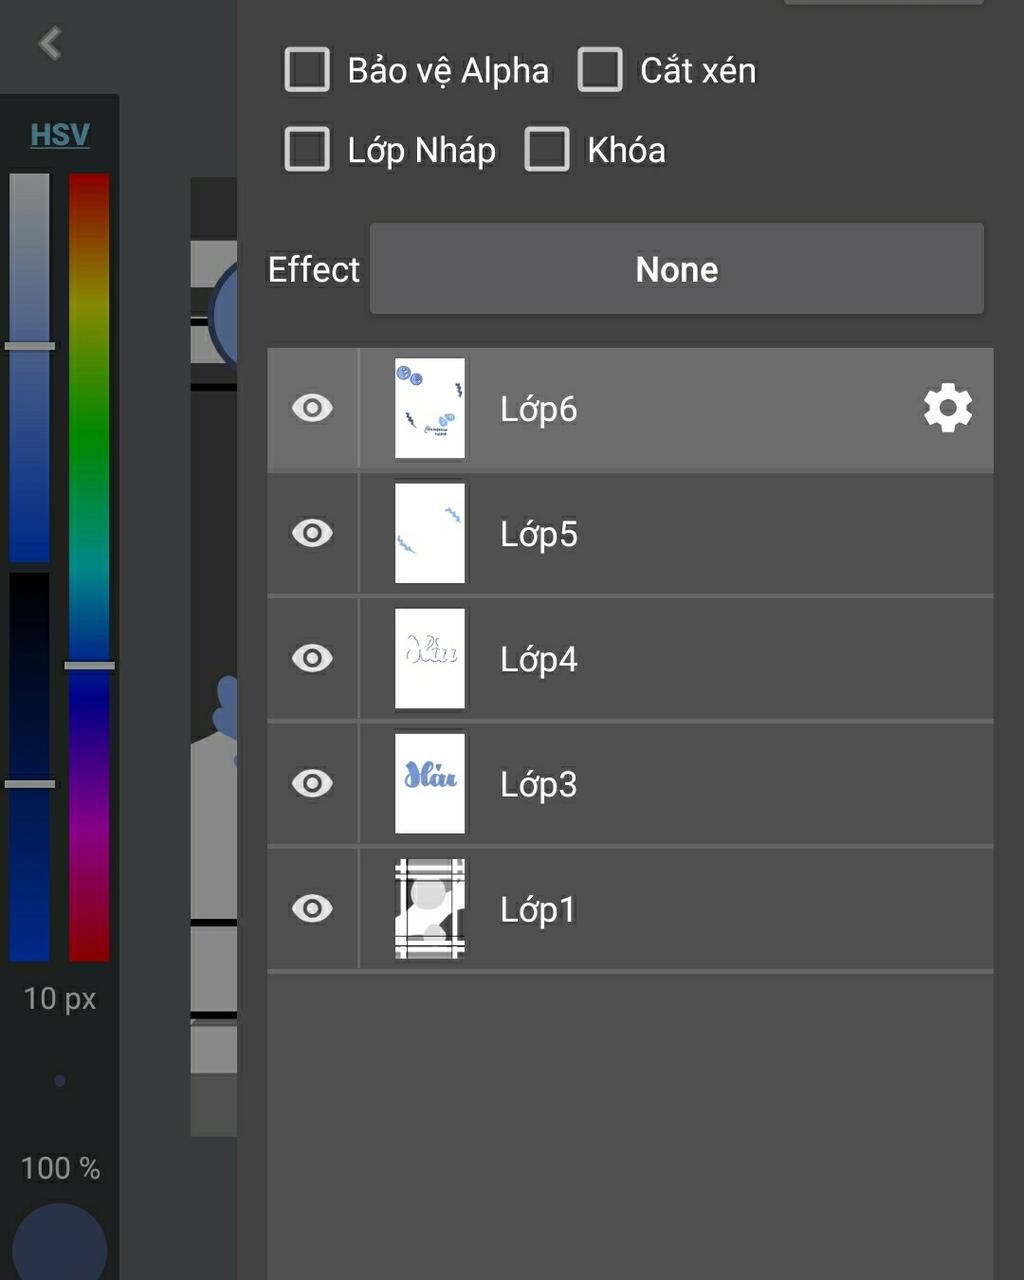Hide the Lớp1 layer eye icon

pyautogui.click(x=312, y=908)
